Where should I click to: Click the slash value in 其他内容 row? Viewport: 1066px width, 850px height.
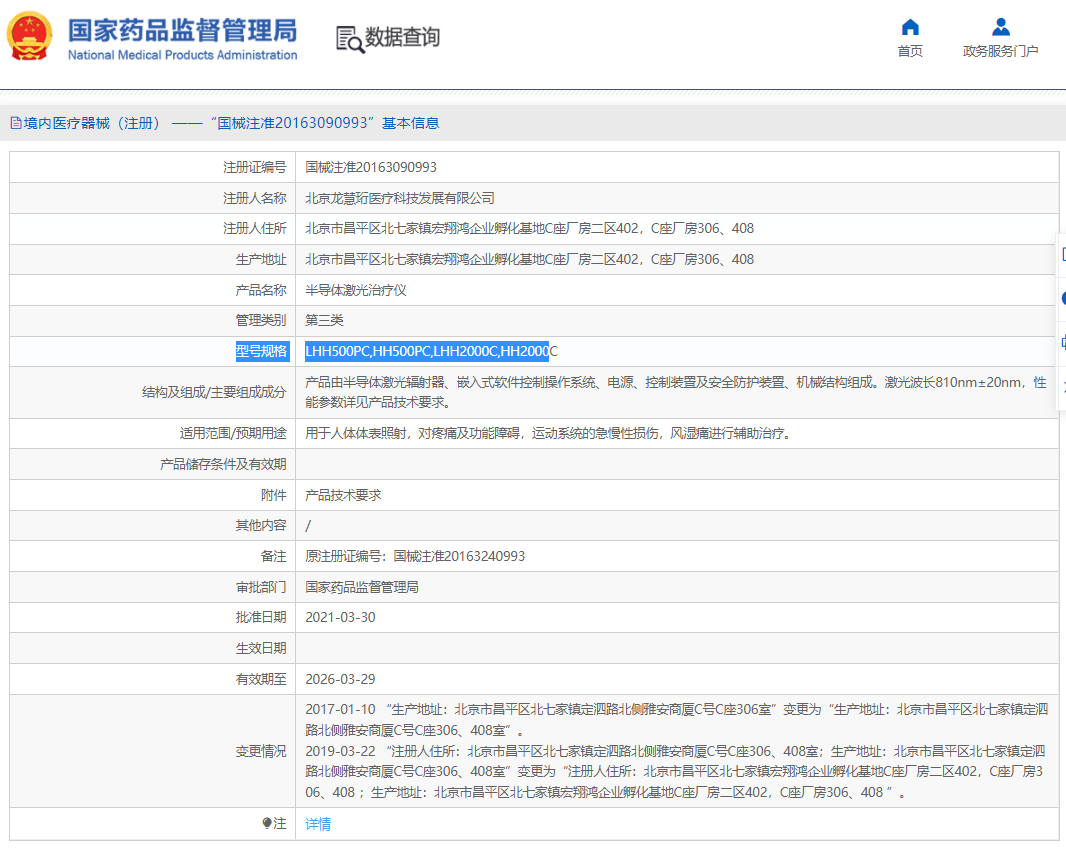click(x=309, y=526)
